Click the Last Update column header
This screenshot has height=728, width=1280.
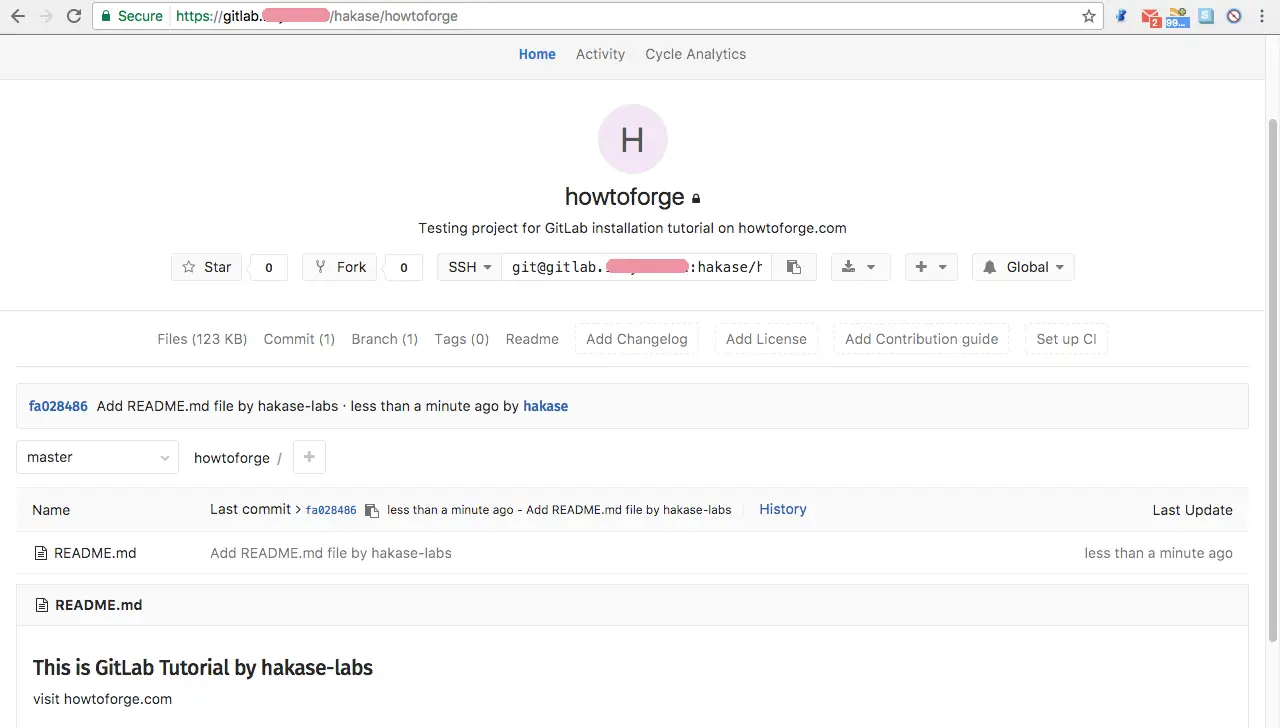[1192, 510]
